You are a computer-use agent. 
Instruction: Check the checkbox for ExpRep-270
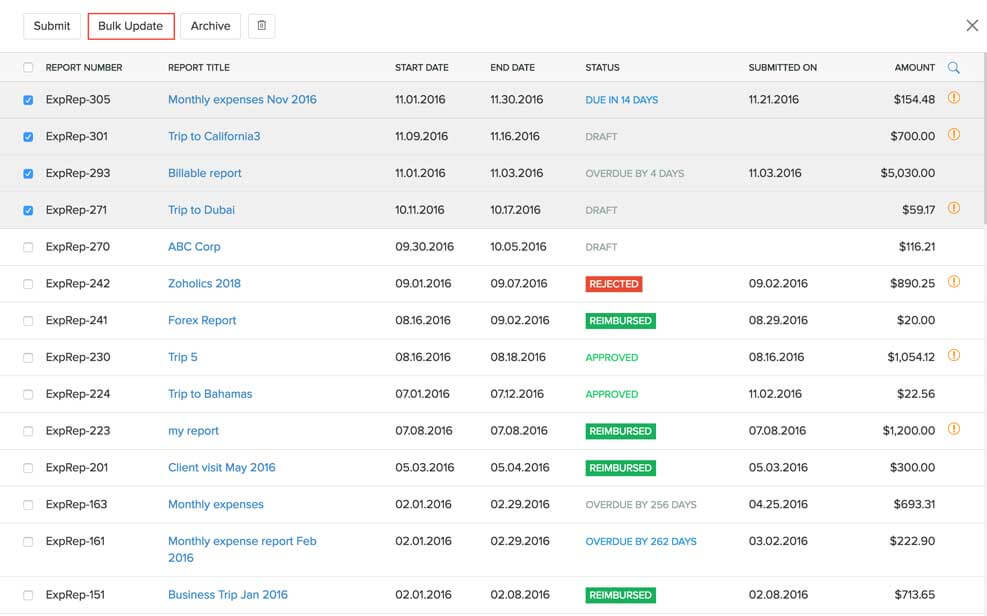tap(27, 245)
